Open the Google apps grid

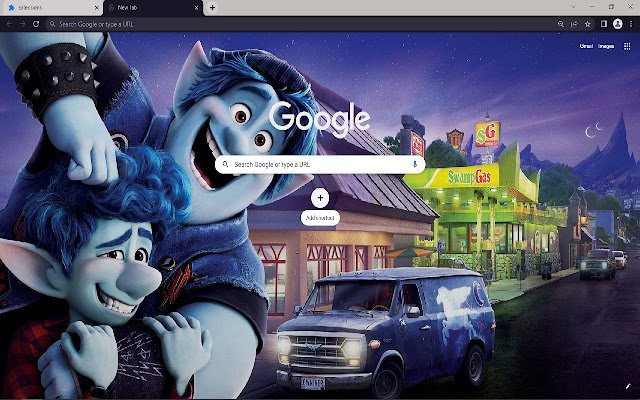pyautogui.click(x=627, y=46)
